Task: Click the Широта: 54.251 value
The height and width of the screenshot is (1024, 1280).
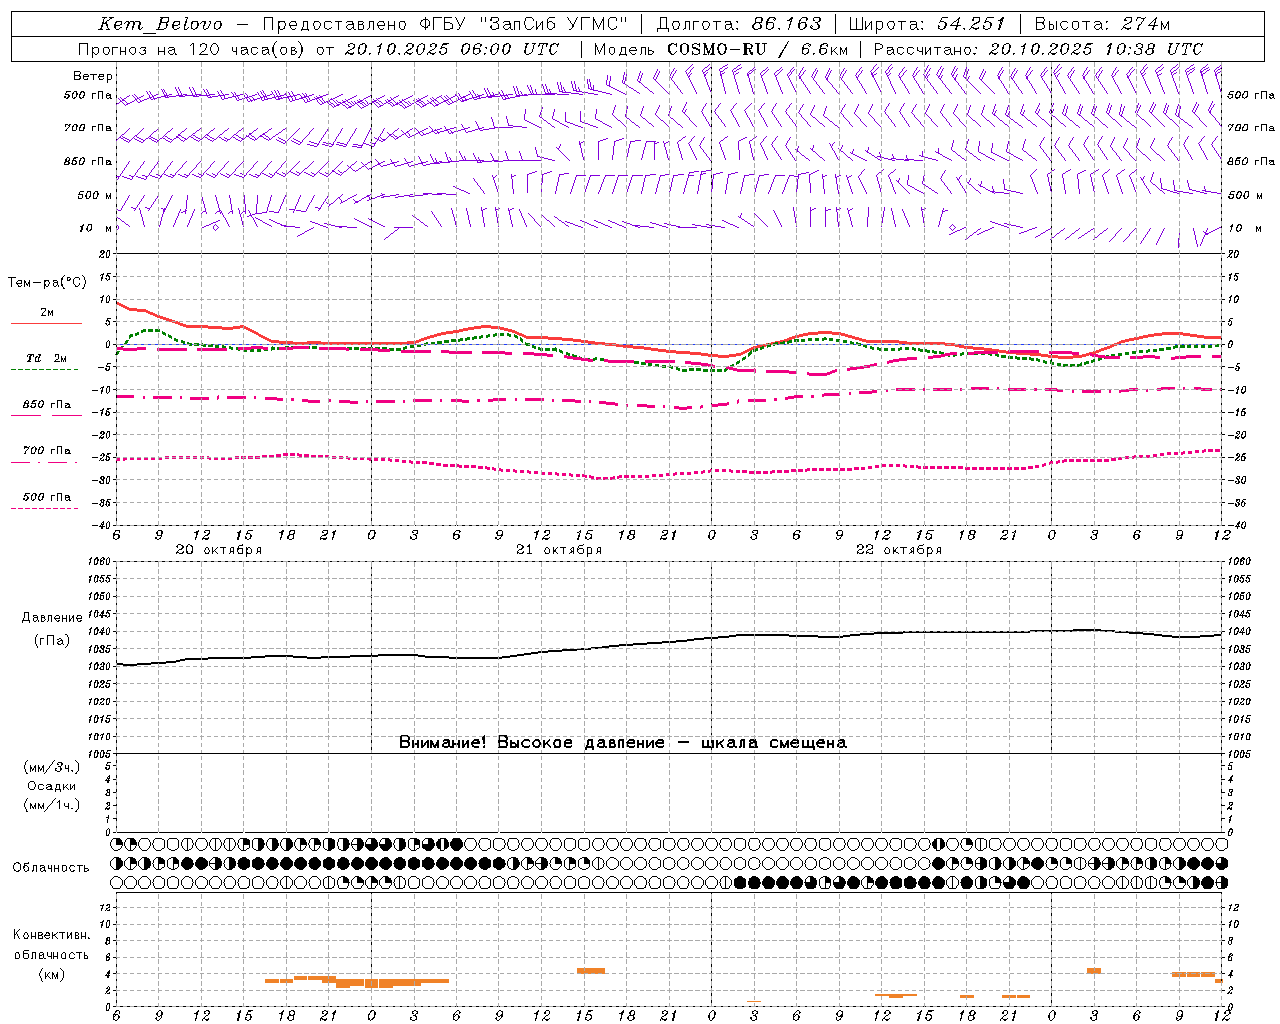Action: click(x=926, y=24)
